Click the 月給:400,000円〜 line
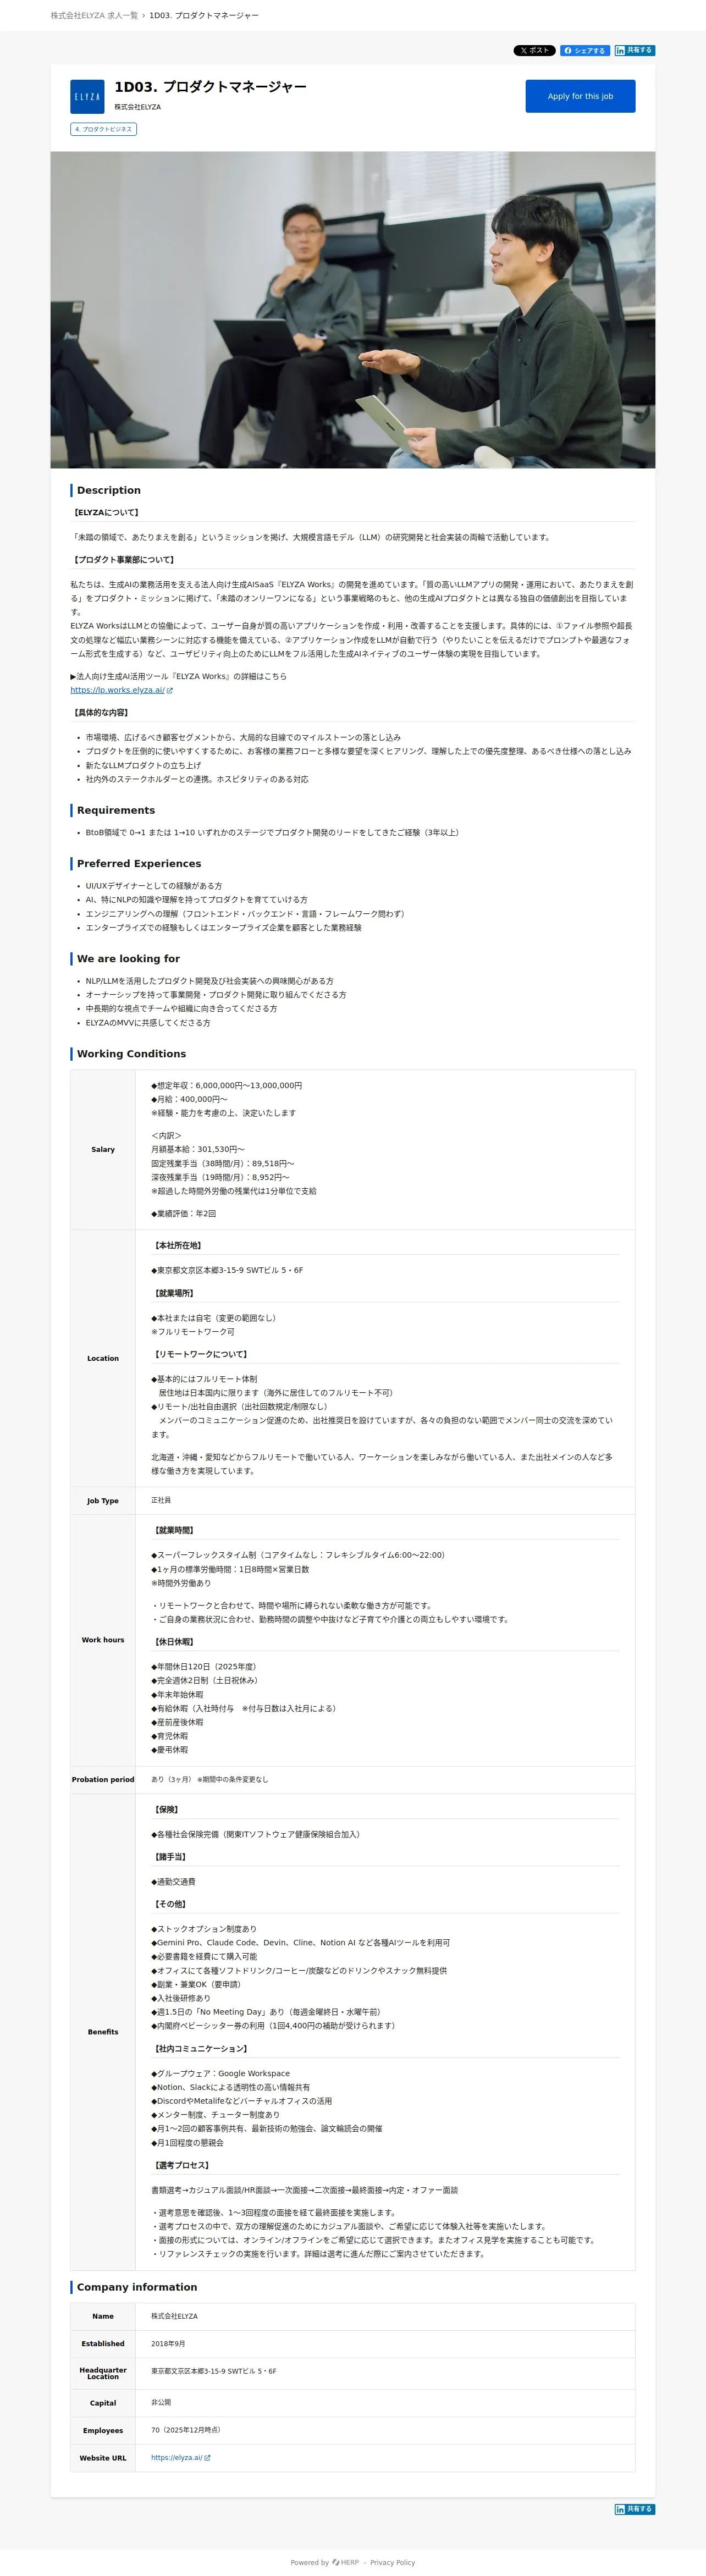The image size is (706, 2576). pyautogui.click(x=189, y=1099)
